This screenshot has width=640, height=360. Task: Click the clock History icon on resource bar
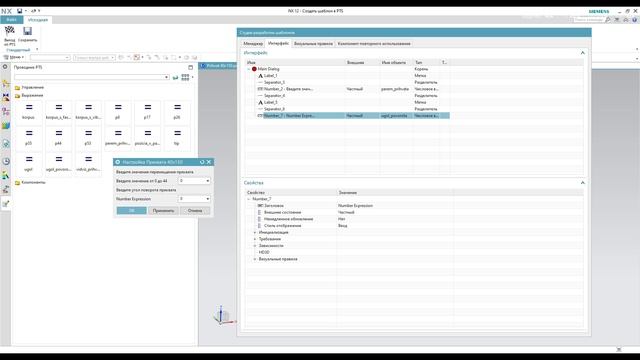click(x=6, y=161)
